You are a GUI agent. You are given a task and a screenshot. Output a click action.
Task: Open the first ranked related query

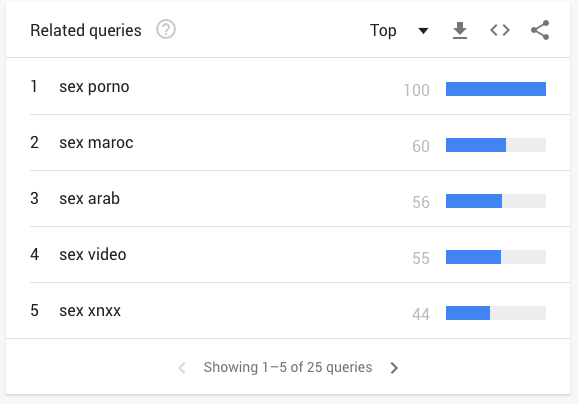tap(94, 87)
